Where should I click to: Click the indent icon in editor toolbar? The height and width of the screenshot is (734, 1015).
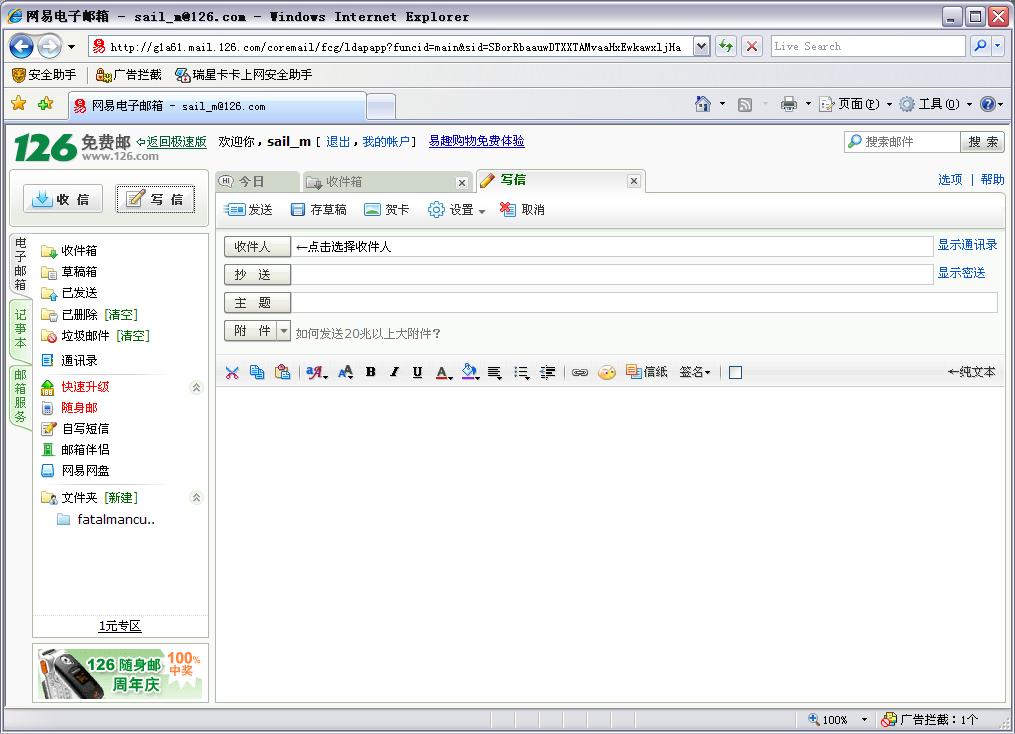548,372
